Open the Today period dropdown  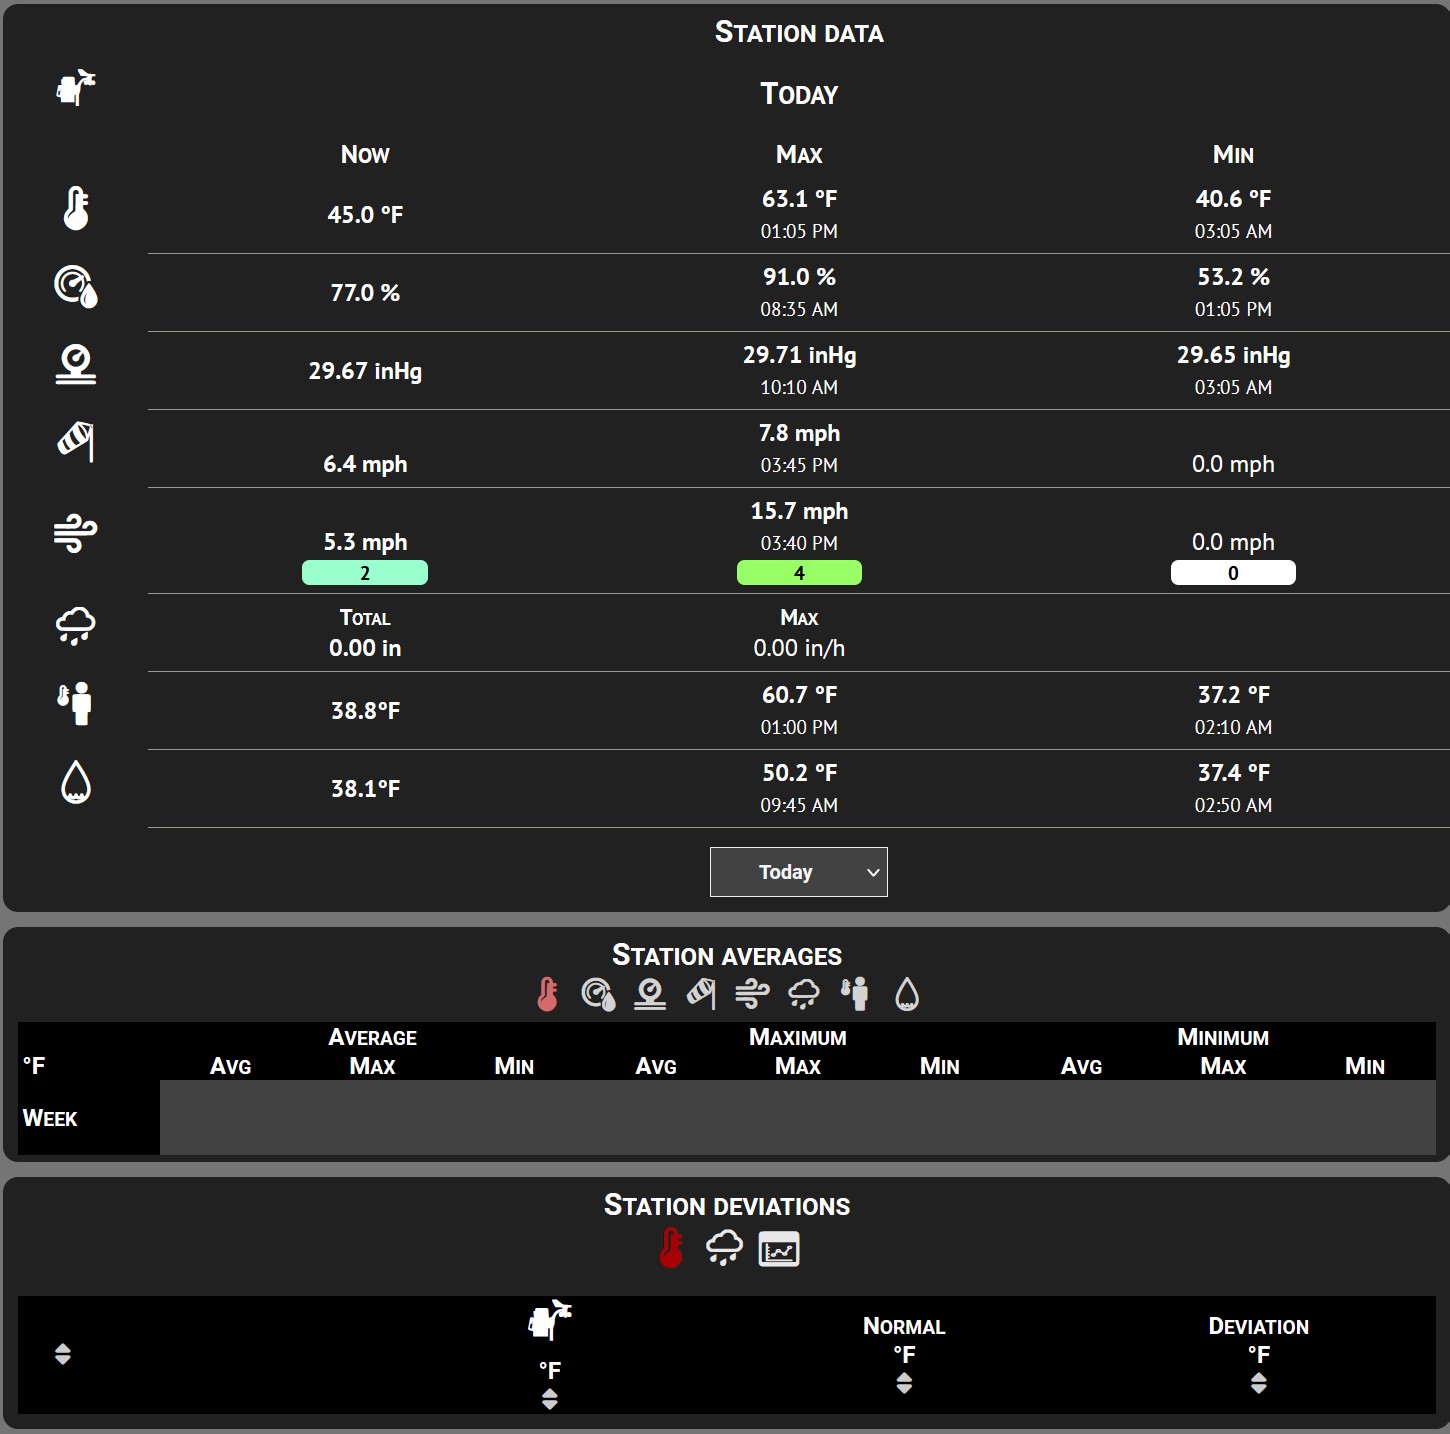(798, 872)
